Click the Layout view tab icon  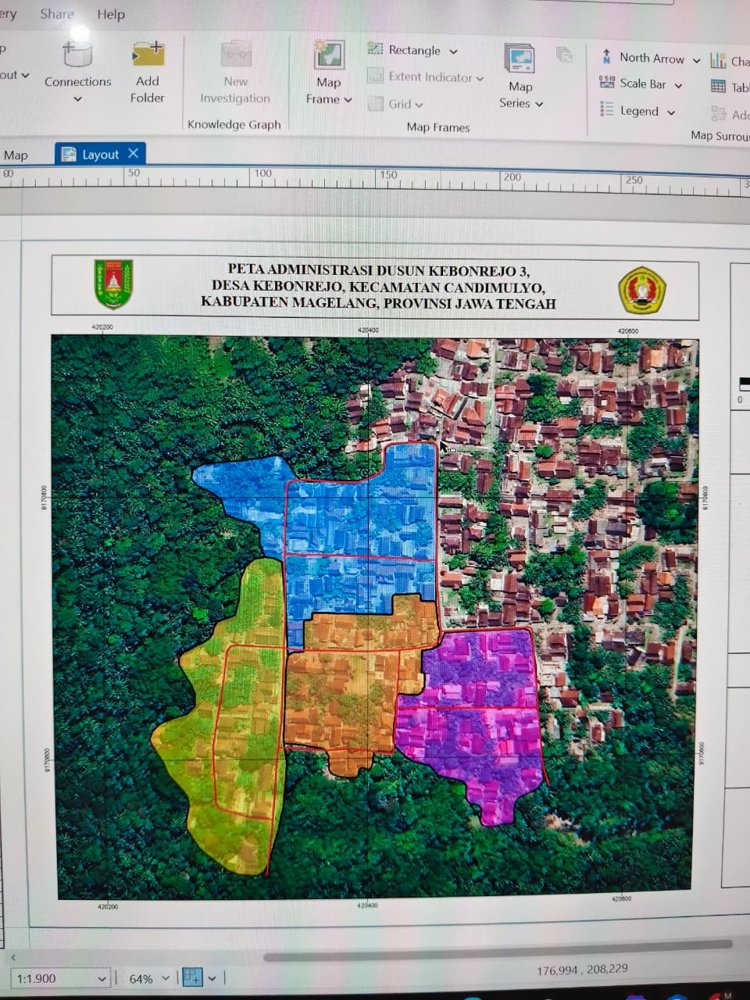(68, 154)
